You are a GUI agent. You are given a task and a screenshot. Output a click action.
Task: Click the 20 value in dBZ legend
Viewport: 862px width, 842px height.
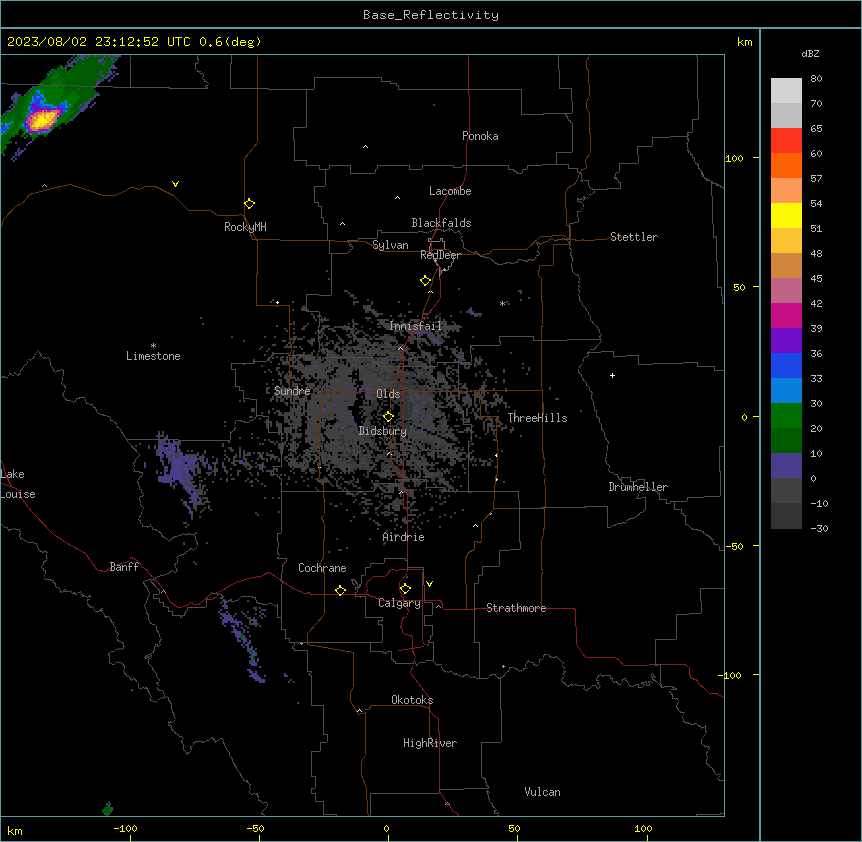(816, 428)
